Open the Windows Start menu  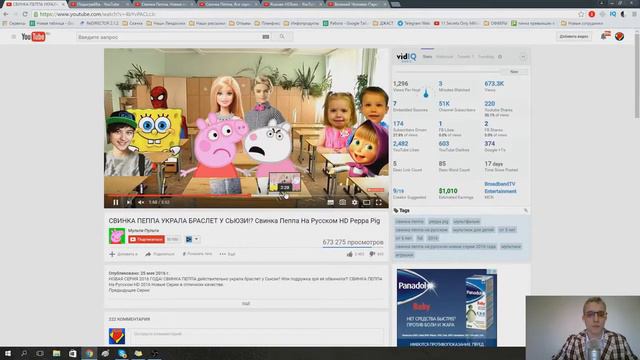(x=8, y=353)
